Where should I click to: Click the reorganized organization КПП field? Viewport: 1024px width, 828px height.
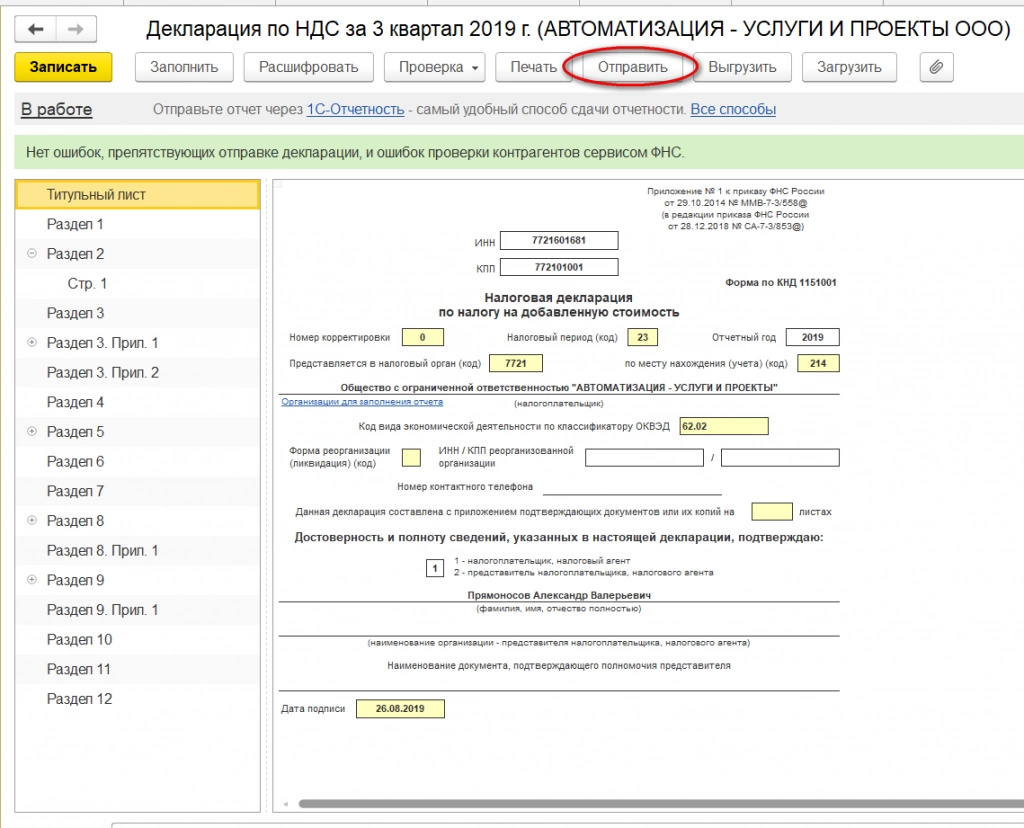780,458
